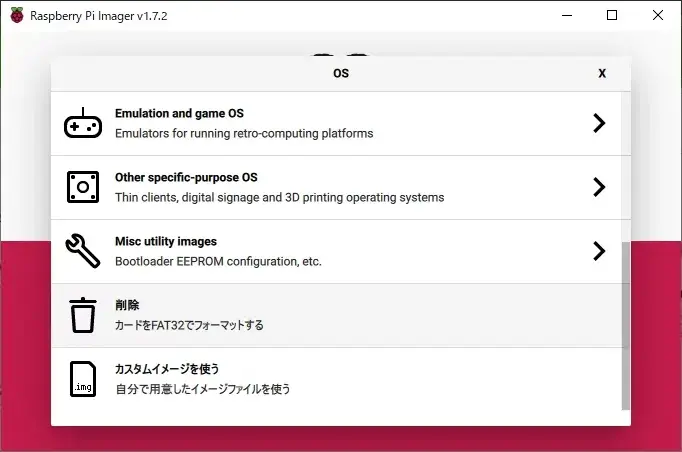
Task: Click '自分で用意したイメージファイルを使う' description
Action: pos(203,388)
